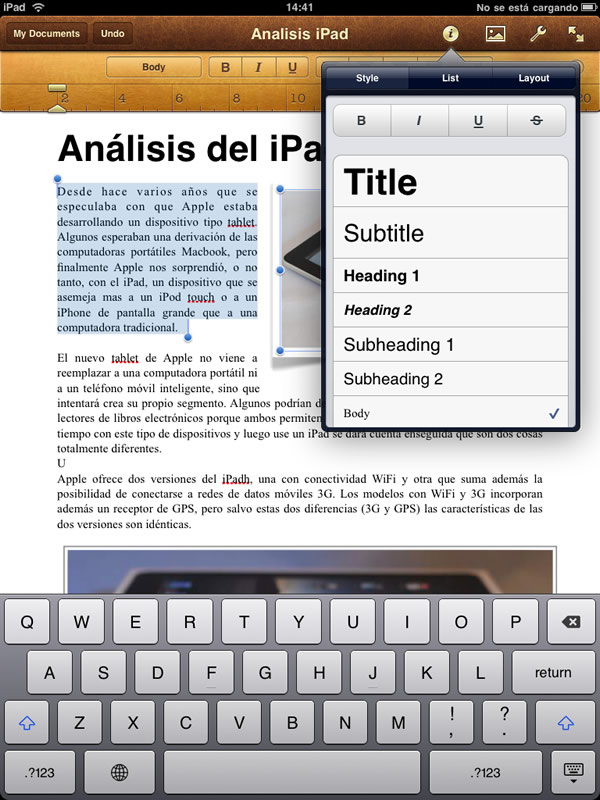
Task: Tap the E key
Action: [135, 621]
